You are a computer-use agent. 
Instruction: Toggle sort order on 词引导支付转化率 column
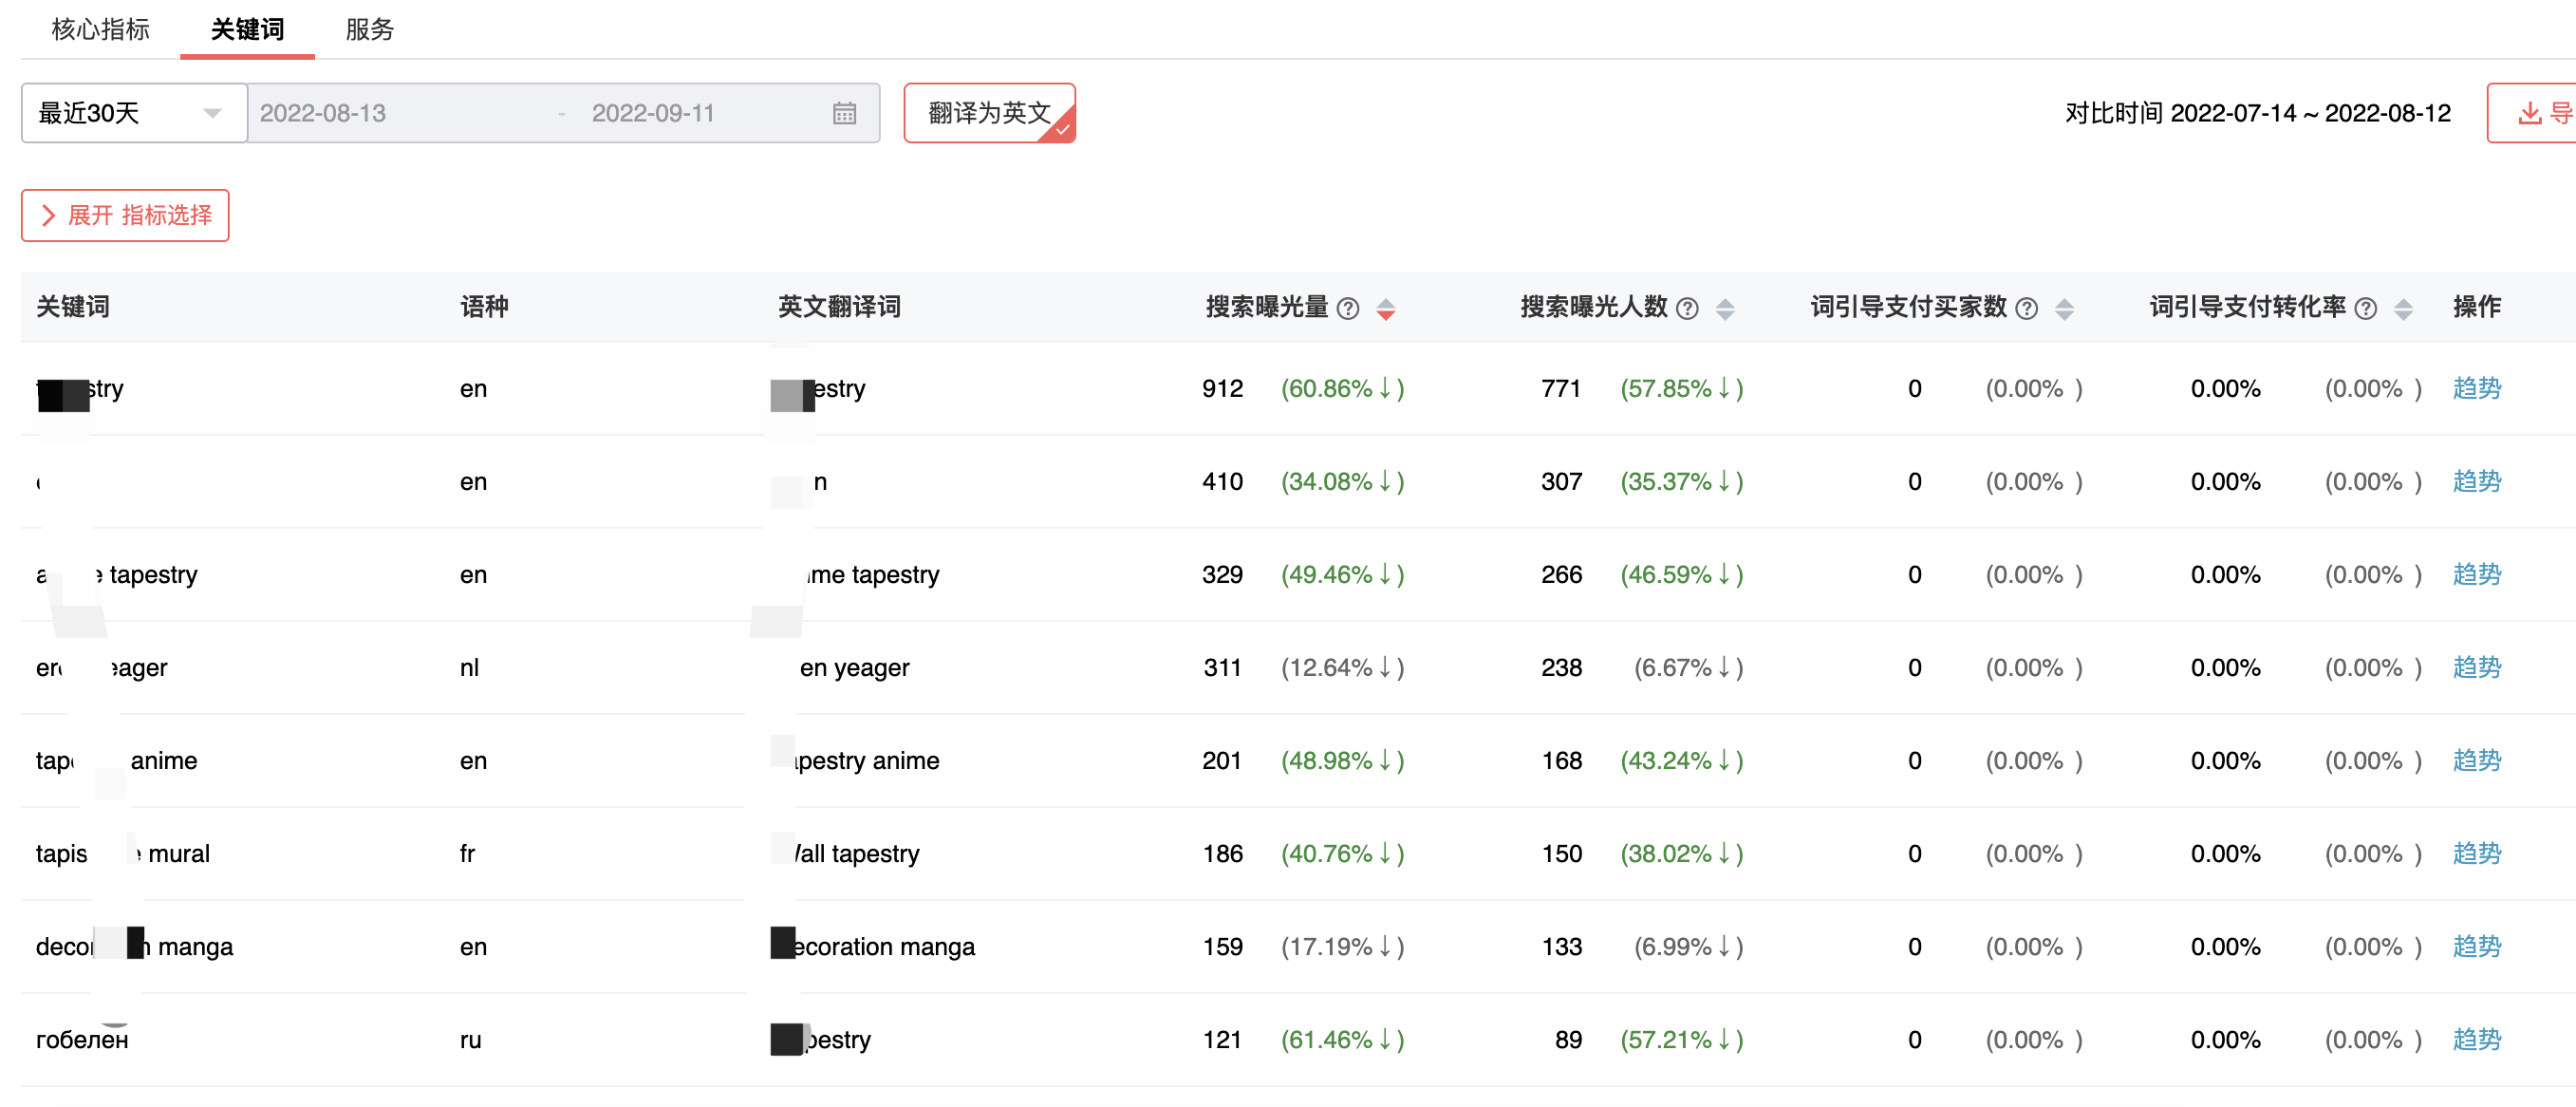click(2404, 308)
